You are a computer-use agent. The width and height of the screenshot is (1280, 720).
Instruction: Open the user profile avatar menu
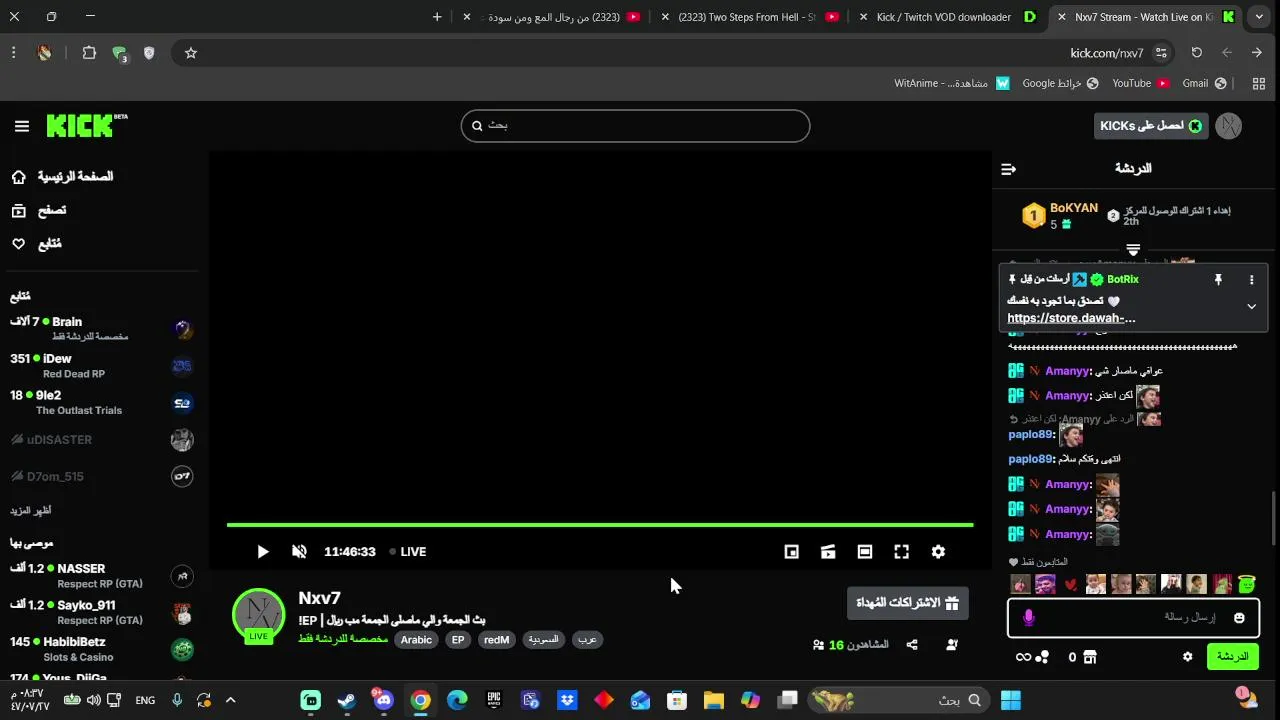(1228, 126)
